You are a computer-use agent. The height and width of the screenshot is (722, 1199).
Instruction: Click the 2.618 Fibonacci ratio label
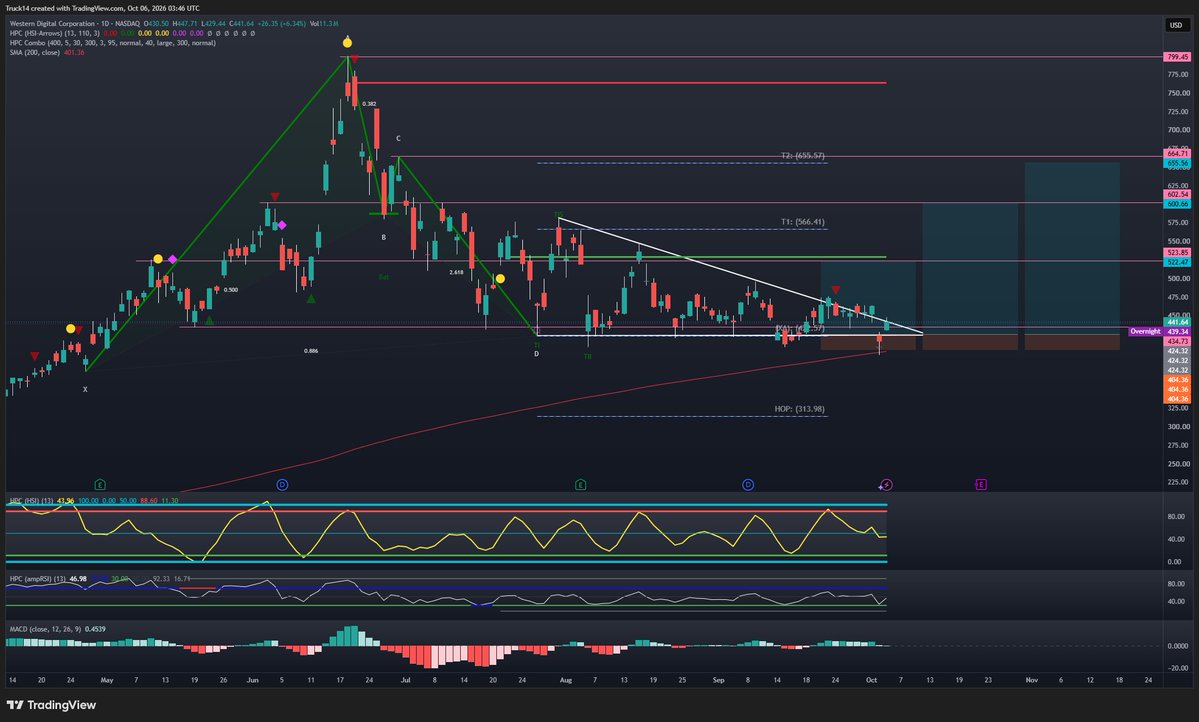(x=457, y=272)
